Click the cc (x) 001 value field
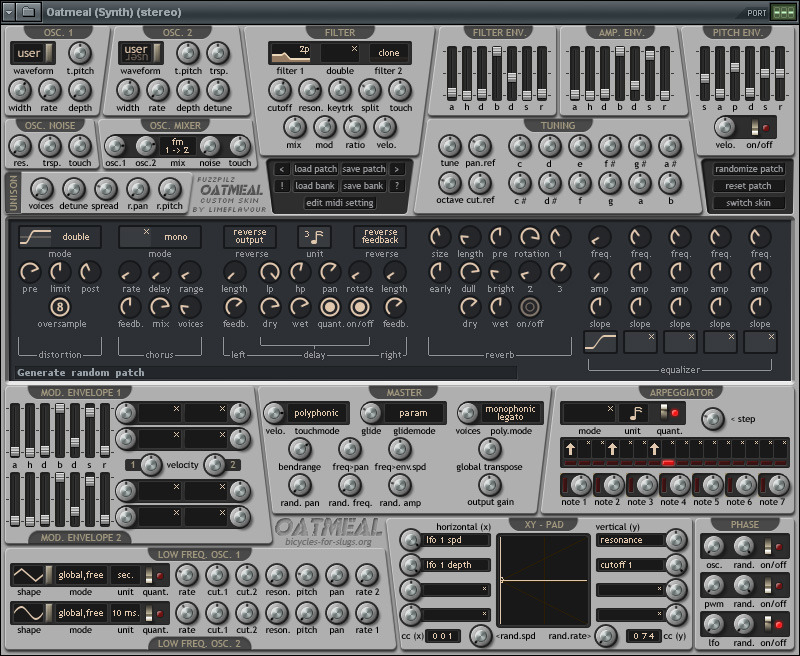 pos(442,636)
